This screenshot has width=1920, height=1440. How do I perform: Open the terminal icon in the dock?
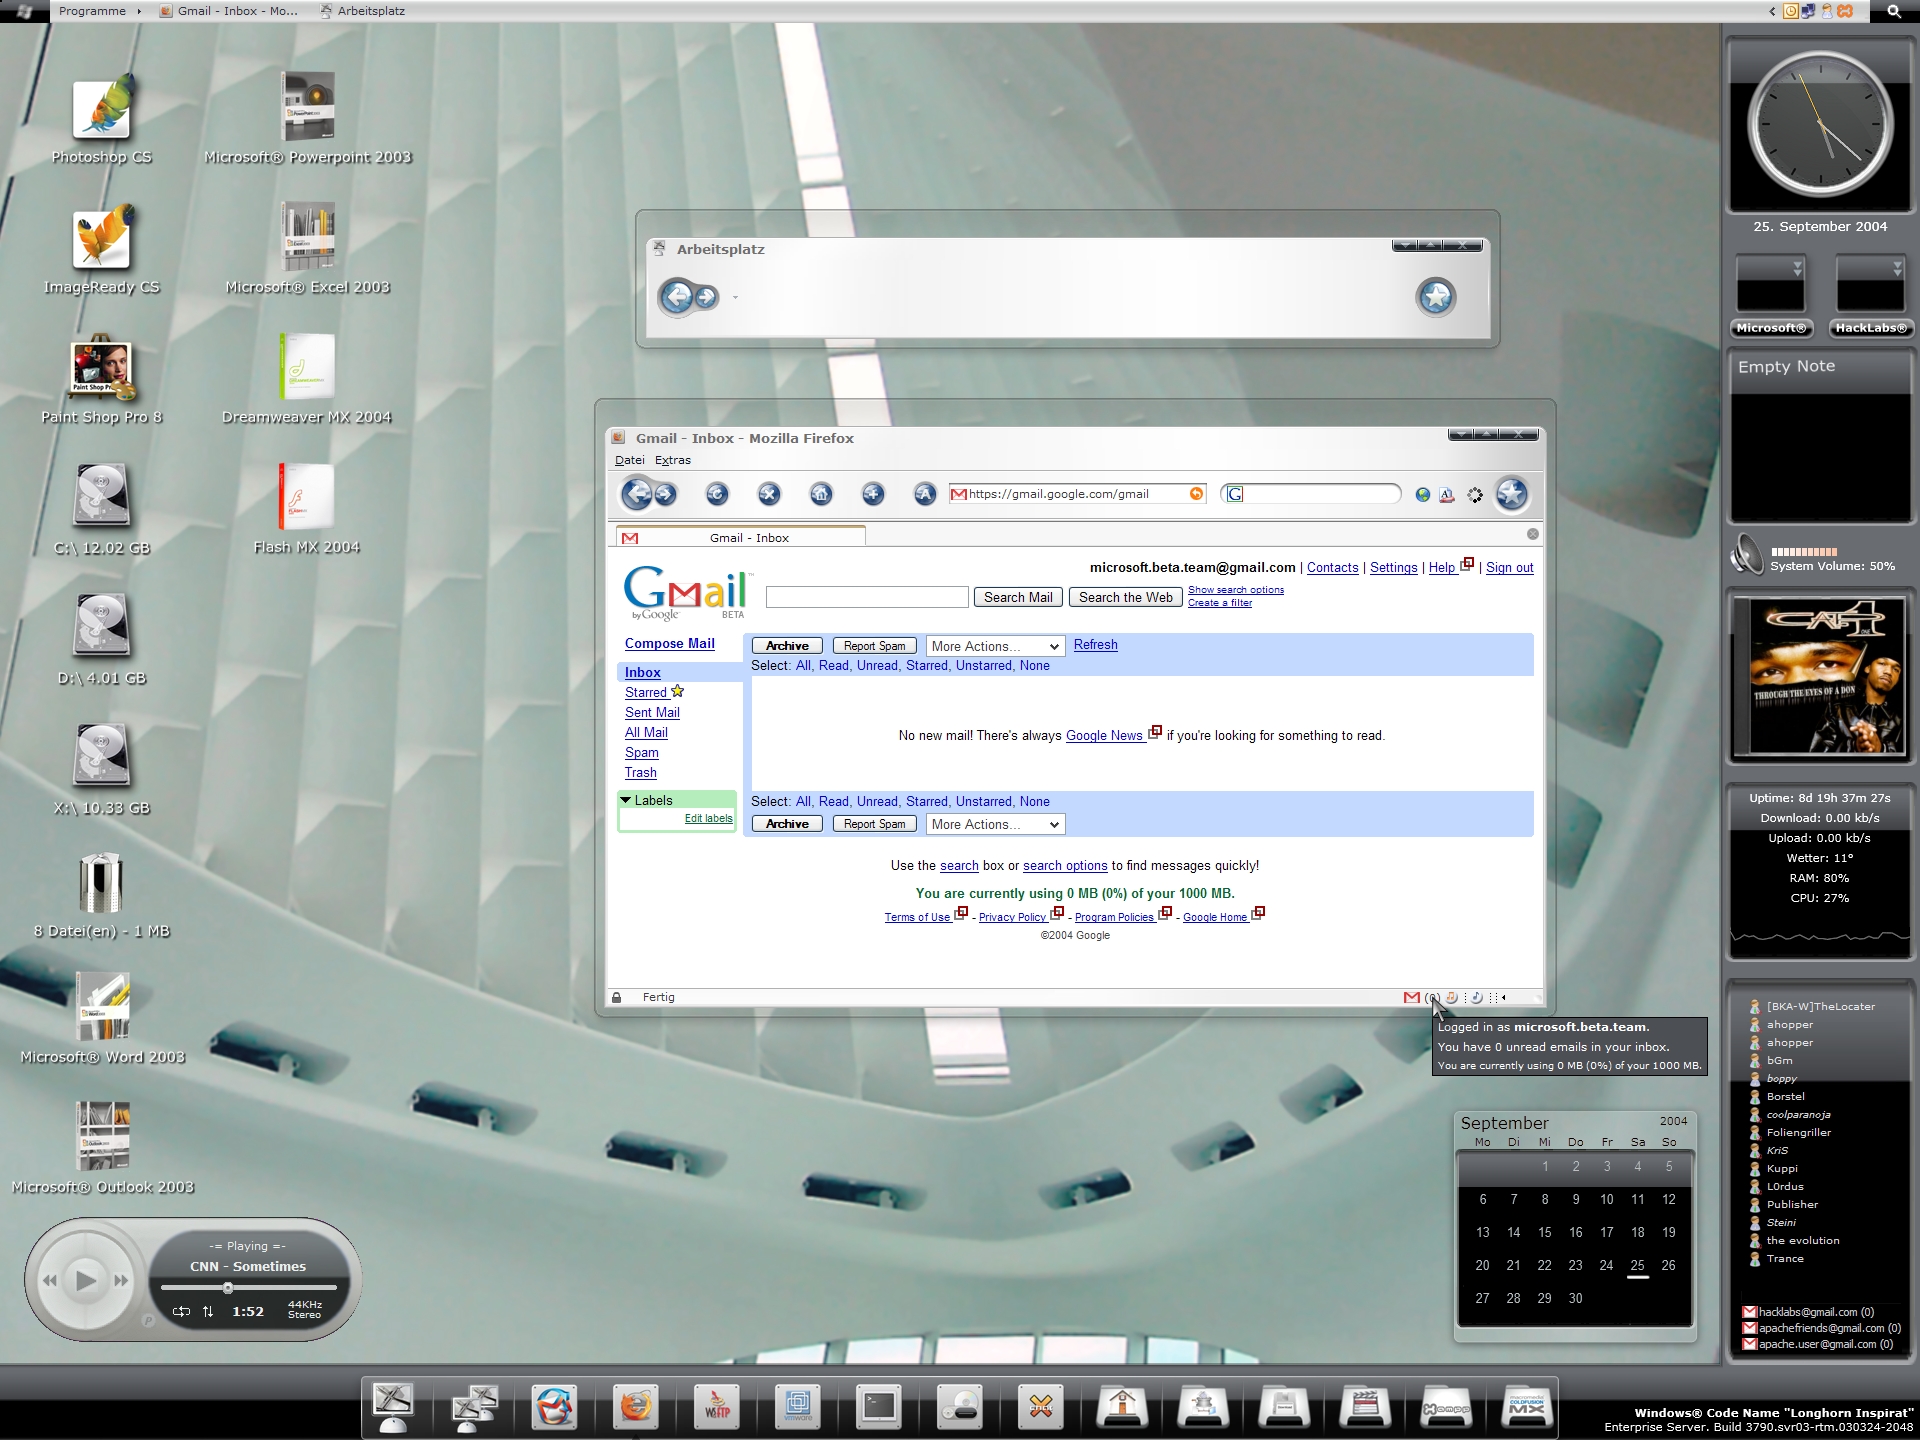point(879,1408)
